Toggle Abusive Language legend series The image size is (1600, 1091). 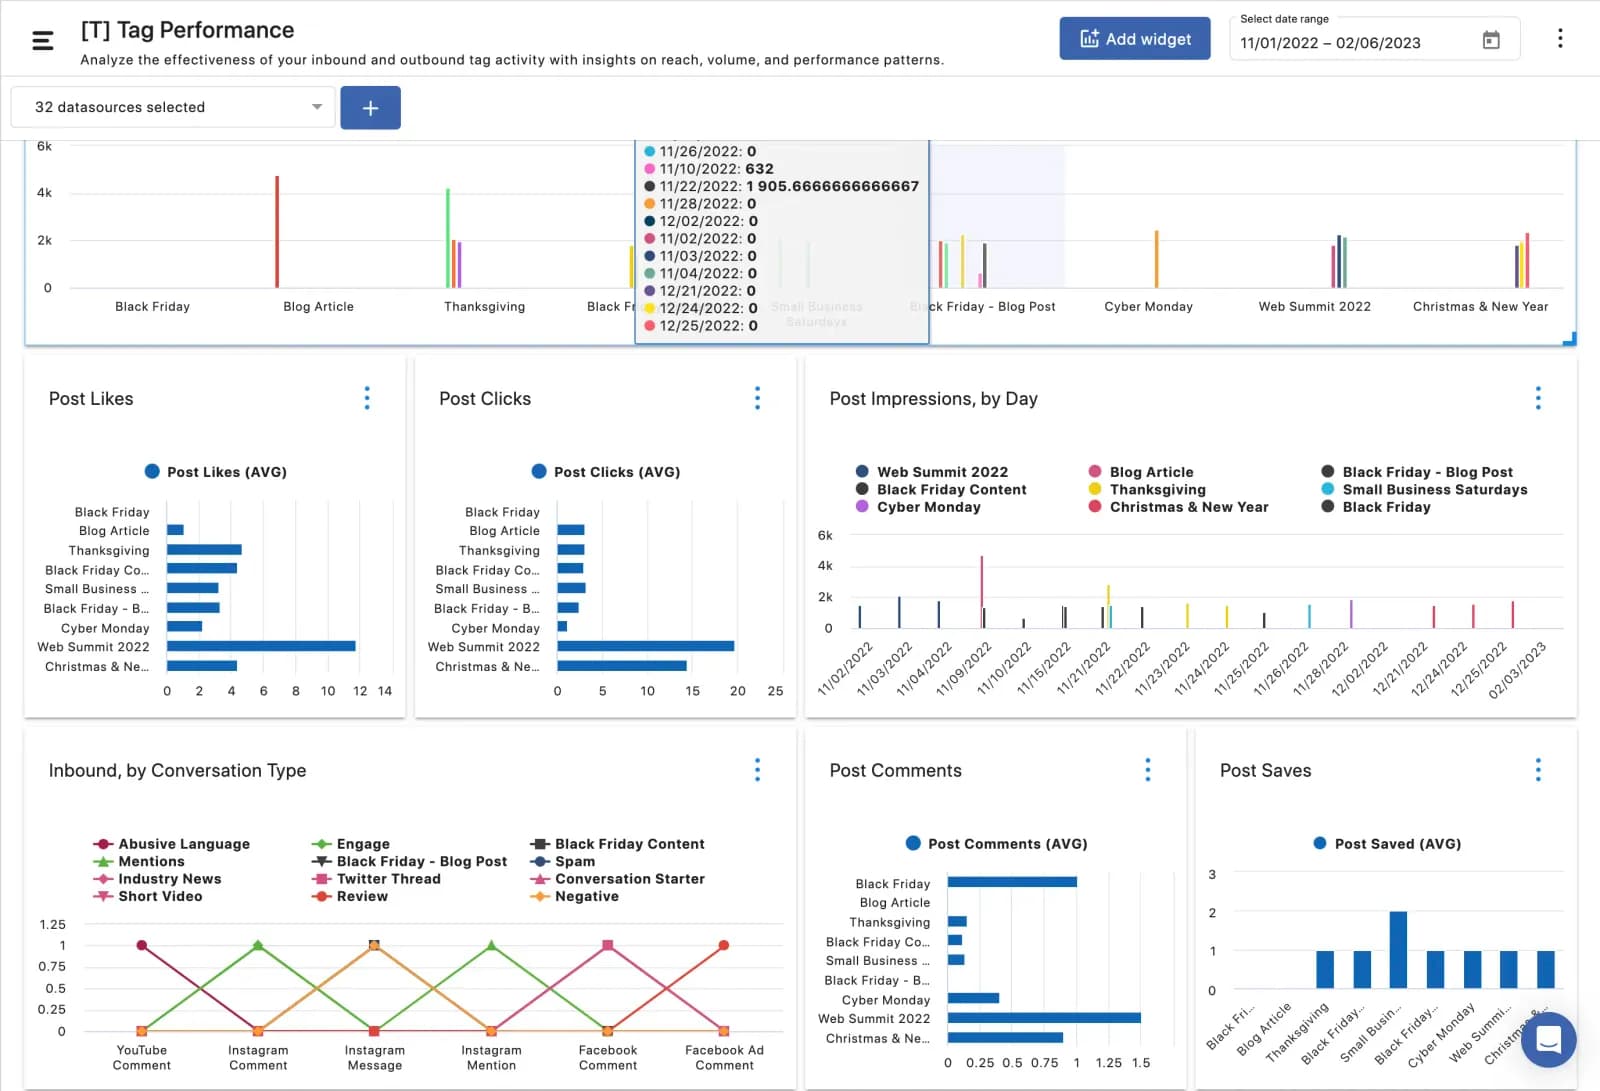183,844
